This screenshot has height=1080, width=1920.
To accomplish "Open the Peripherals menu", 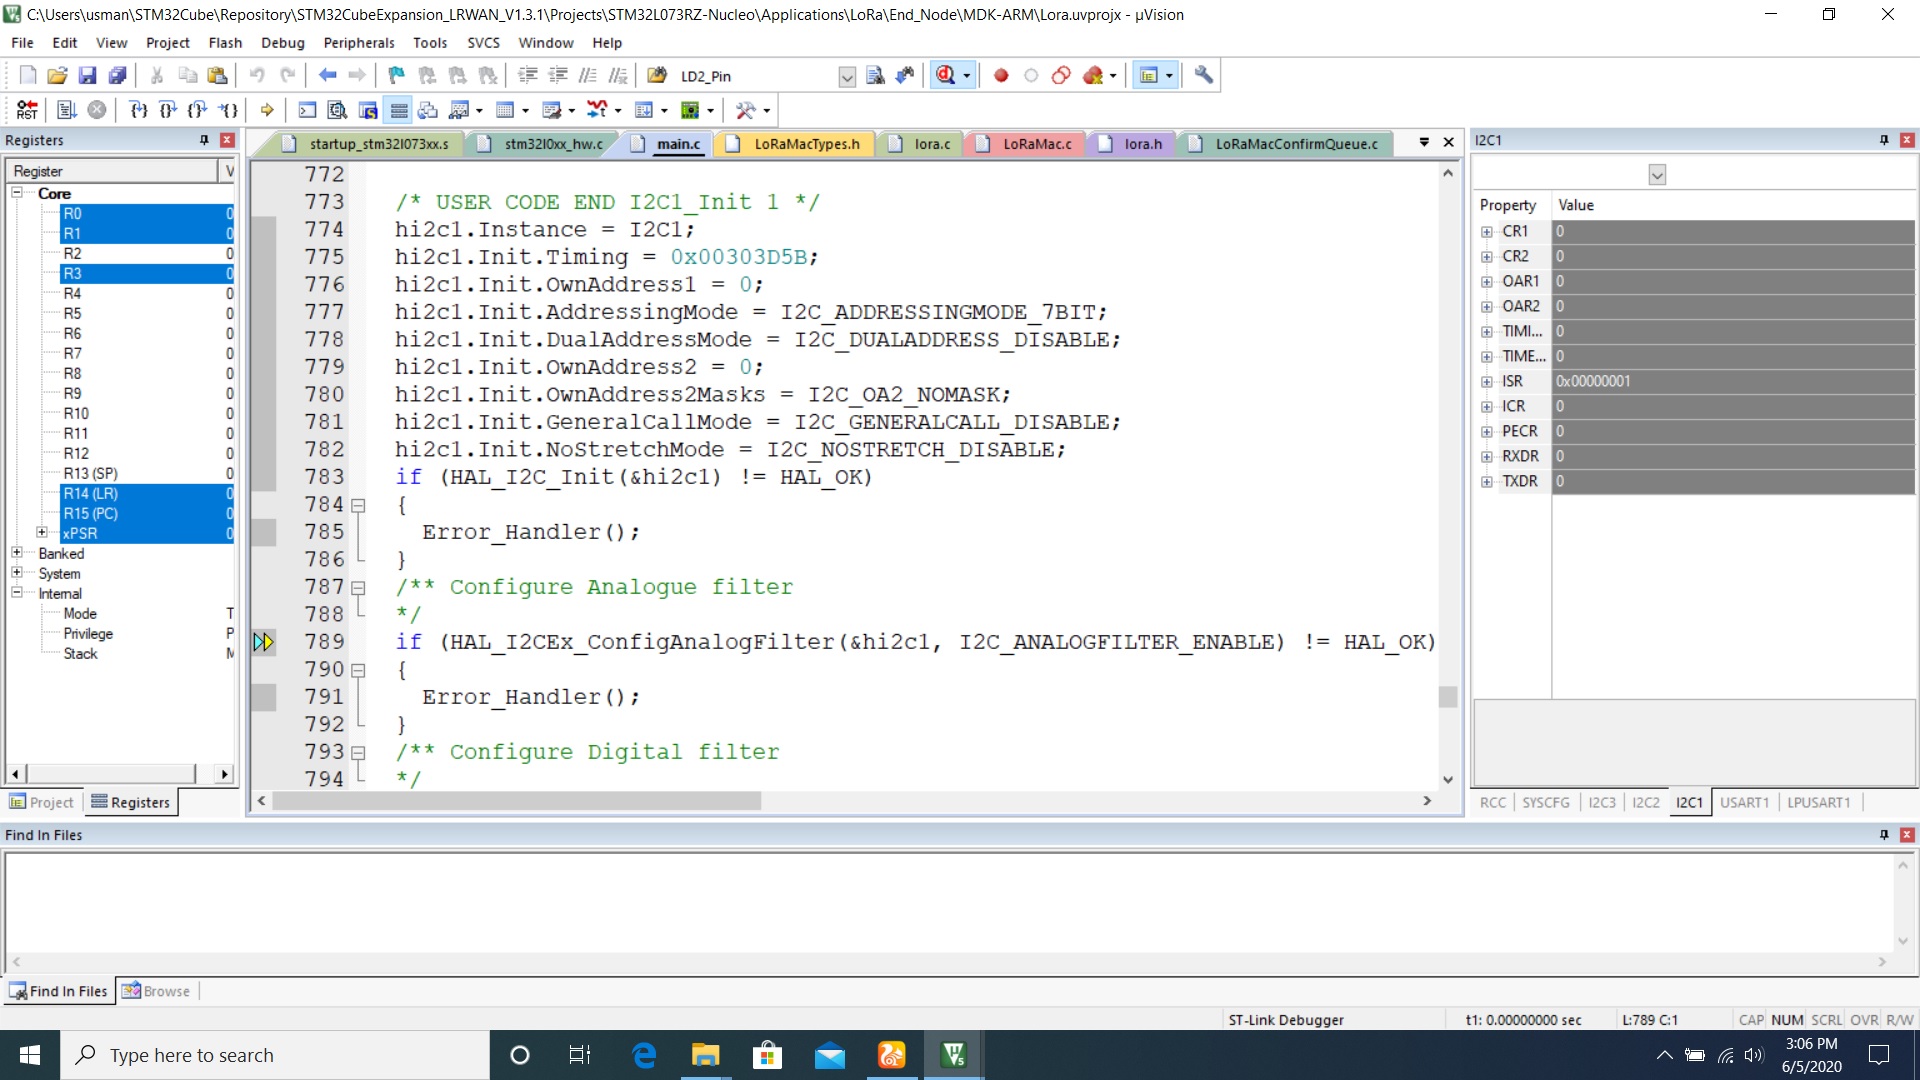I will pos(359,42).
